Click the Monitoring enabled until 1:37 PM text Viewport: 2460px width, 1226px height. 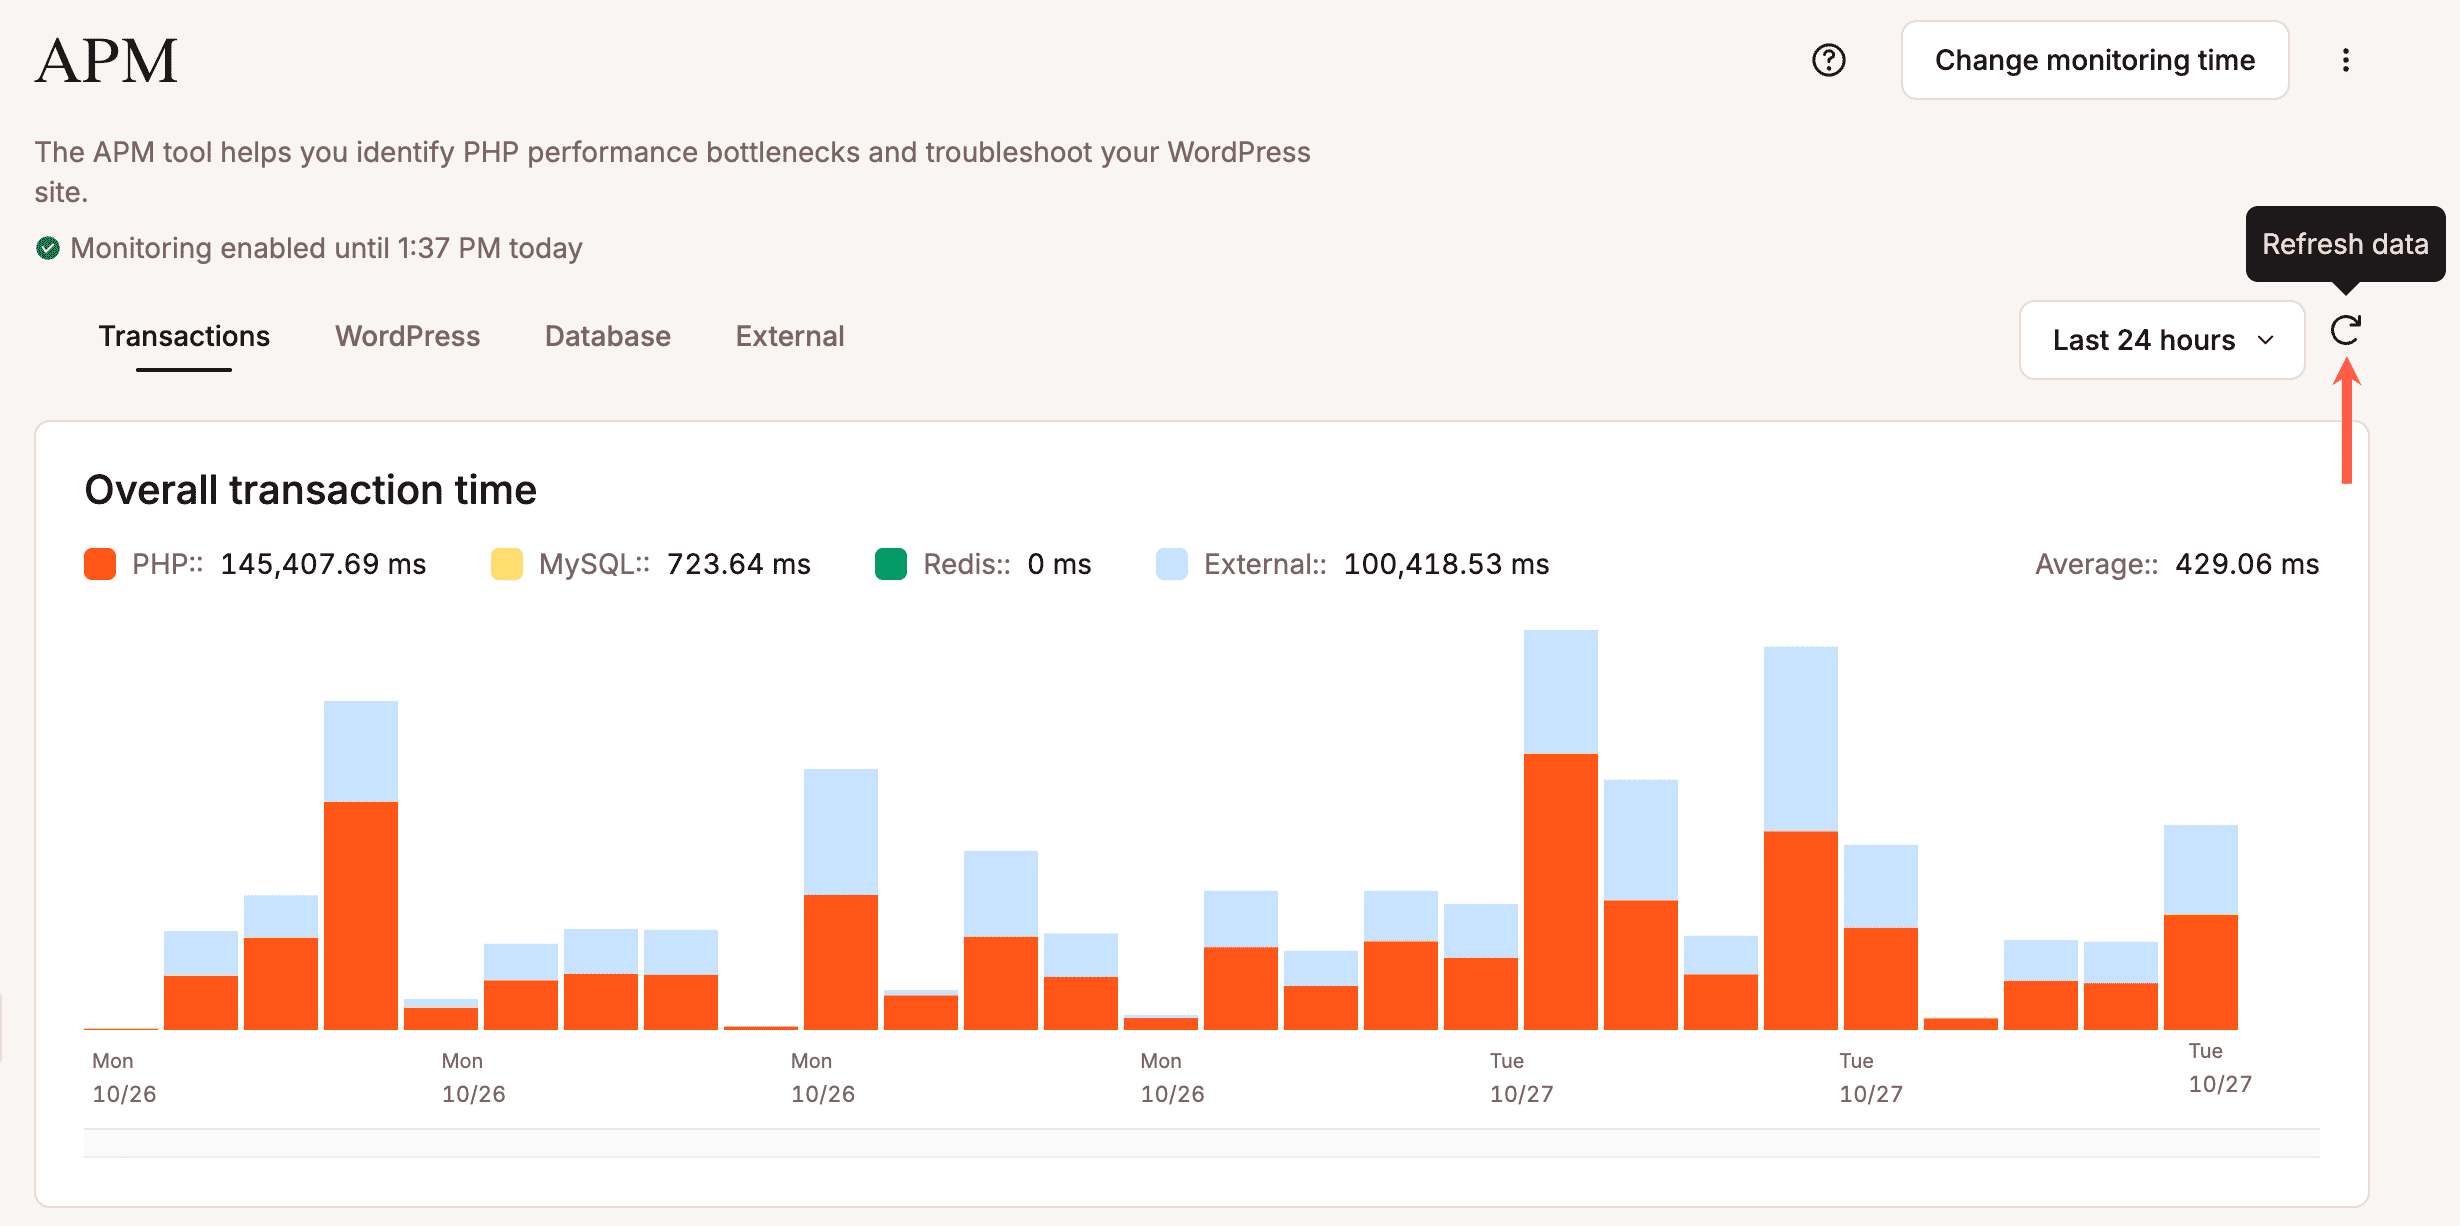tap(326, 248)
